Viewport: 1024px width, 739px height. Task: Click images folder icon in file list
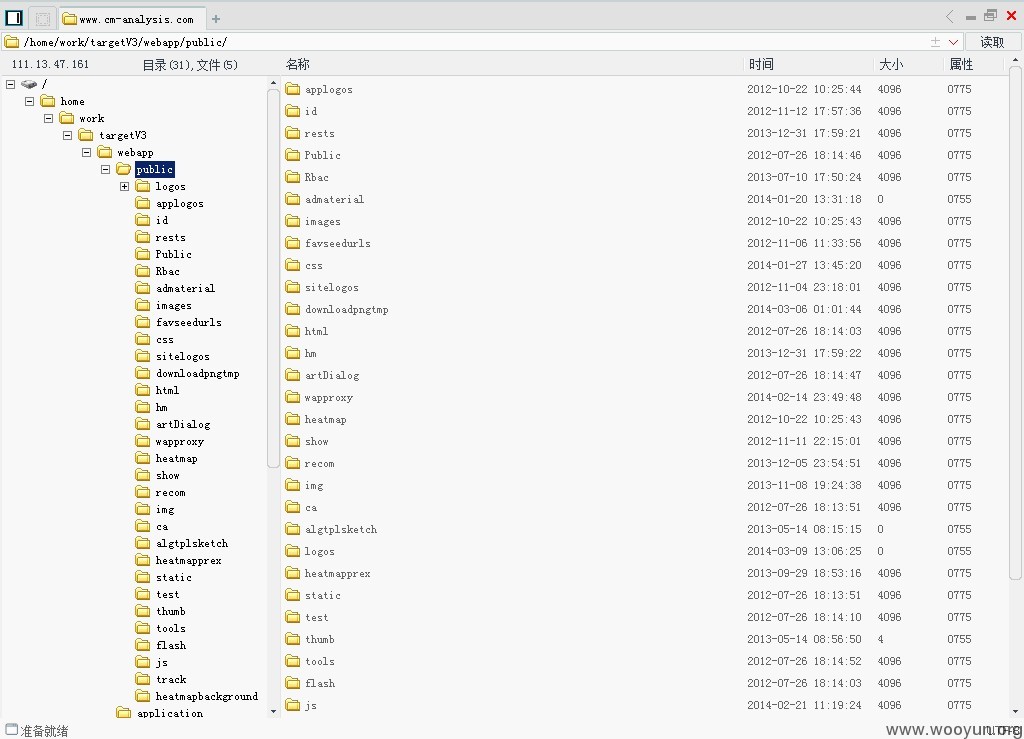293,221
